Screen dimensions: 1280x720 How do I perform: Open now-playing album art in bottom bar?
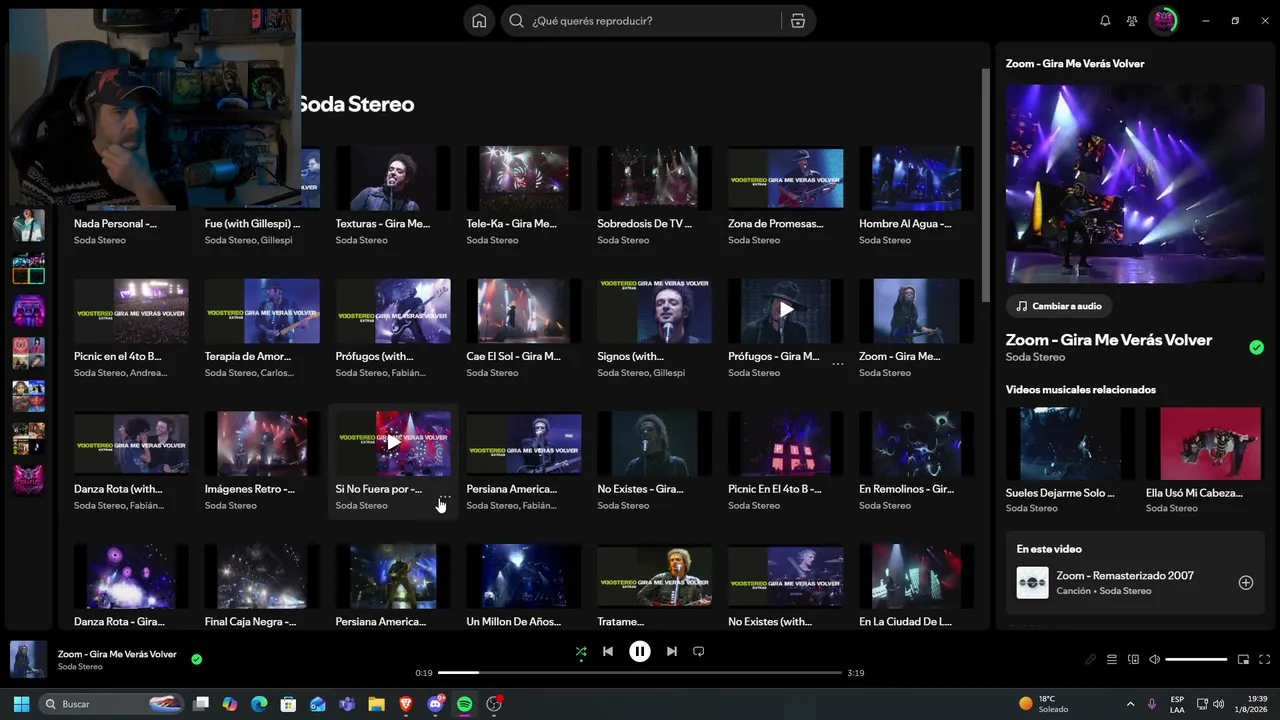28,660
